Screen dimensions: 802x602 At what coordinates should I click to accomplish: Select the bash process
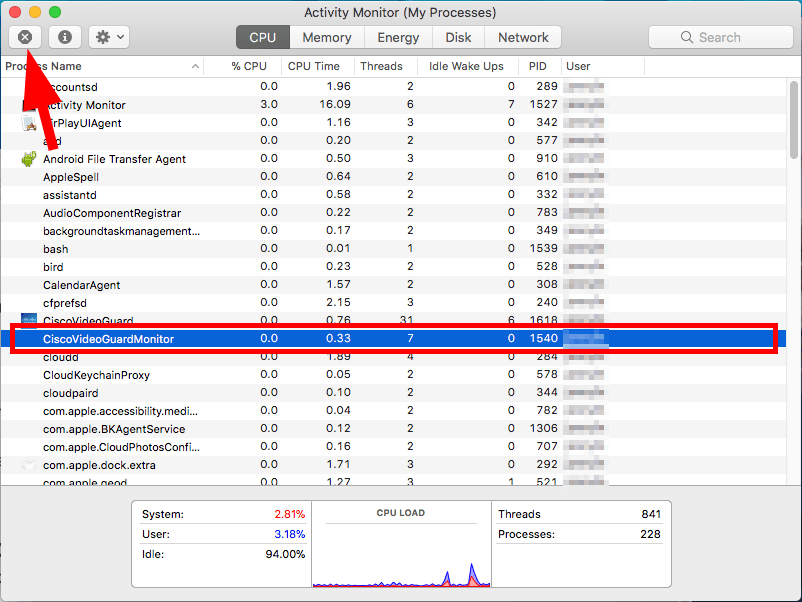[x=393, y=249]
